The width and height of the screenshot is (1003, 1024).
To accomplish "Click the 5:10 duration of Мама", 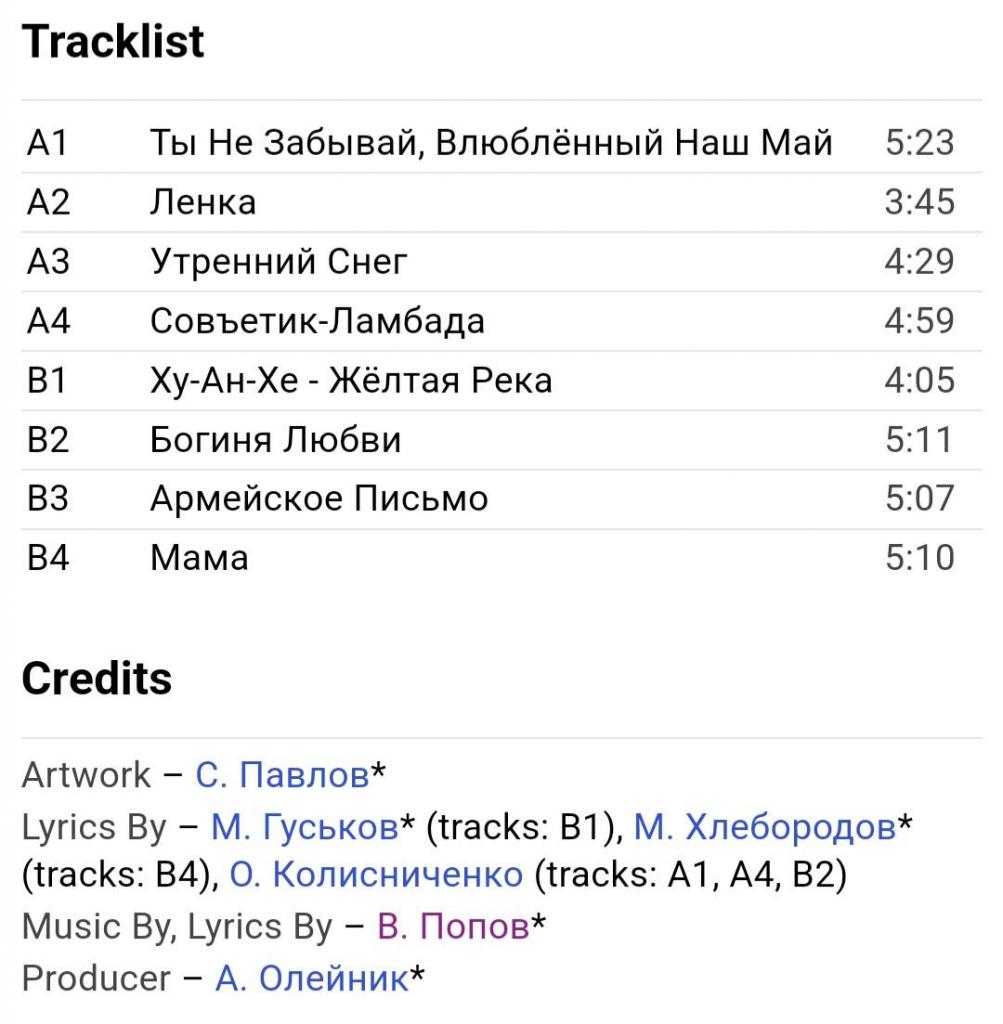I will [919, 558].
